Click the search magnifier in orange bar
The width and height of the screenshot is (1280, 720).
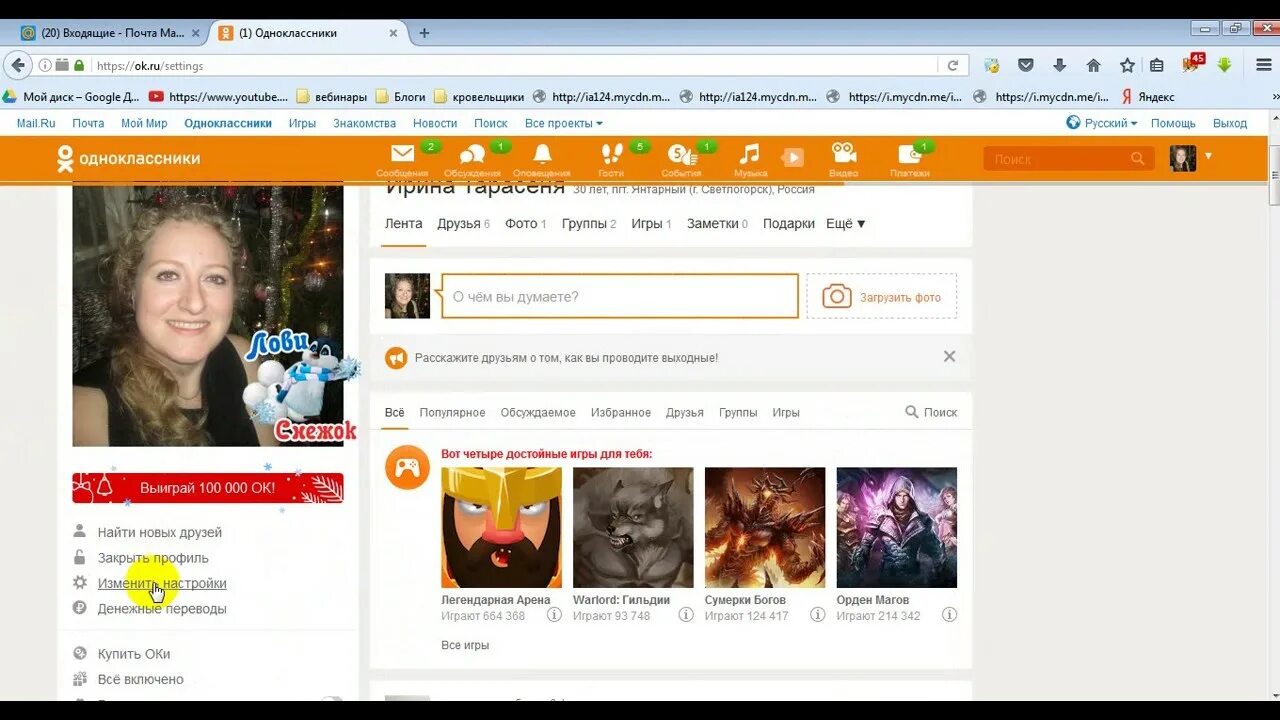point(1137,158)
